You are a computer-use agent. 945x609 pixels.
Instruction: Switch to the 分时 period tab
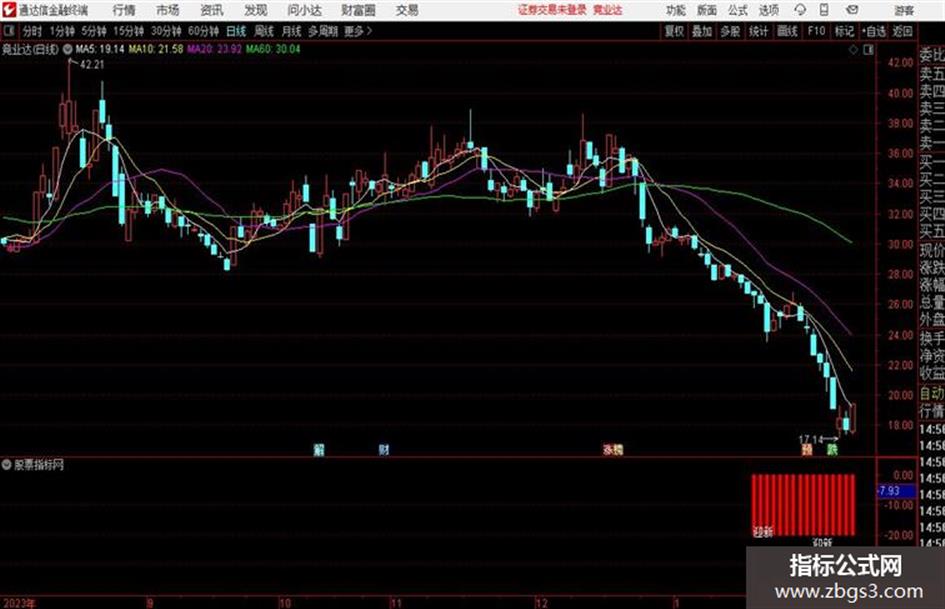33,31
